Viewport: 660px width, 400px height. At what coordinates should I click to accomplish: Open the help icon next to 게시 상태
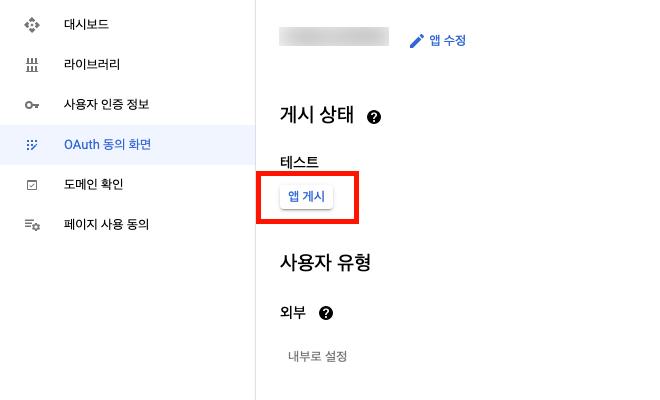[374, 117]
